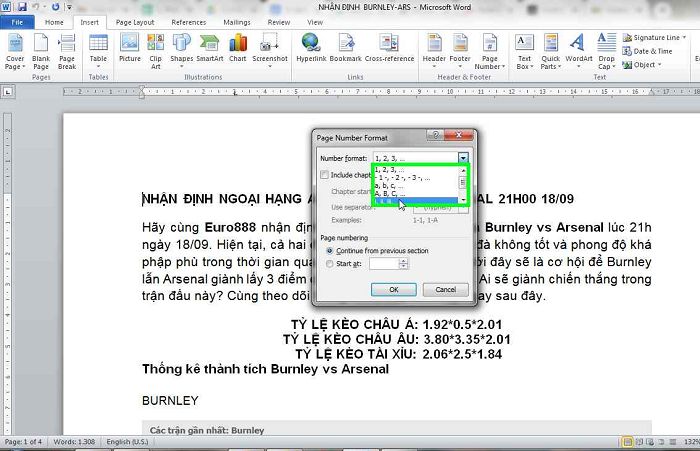This screenshot has height=451, width=700.
Task: Switch to Print Layout view in status bar
Action: click(627, 442)
